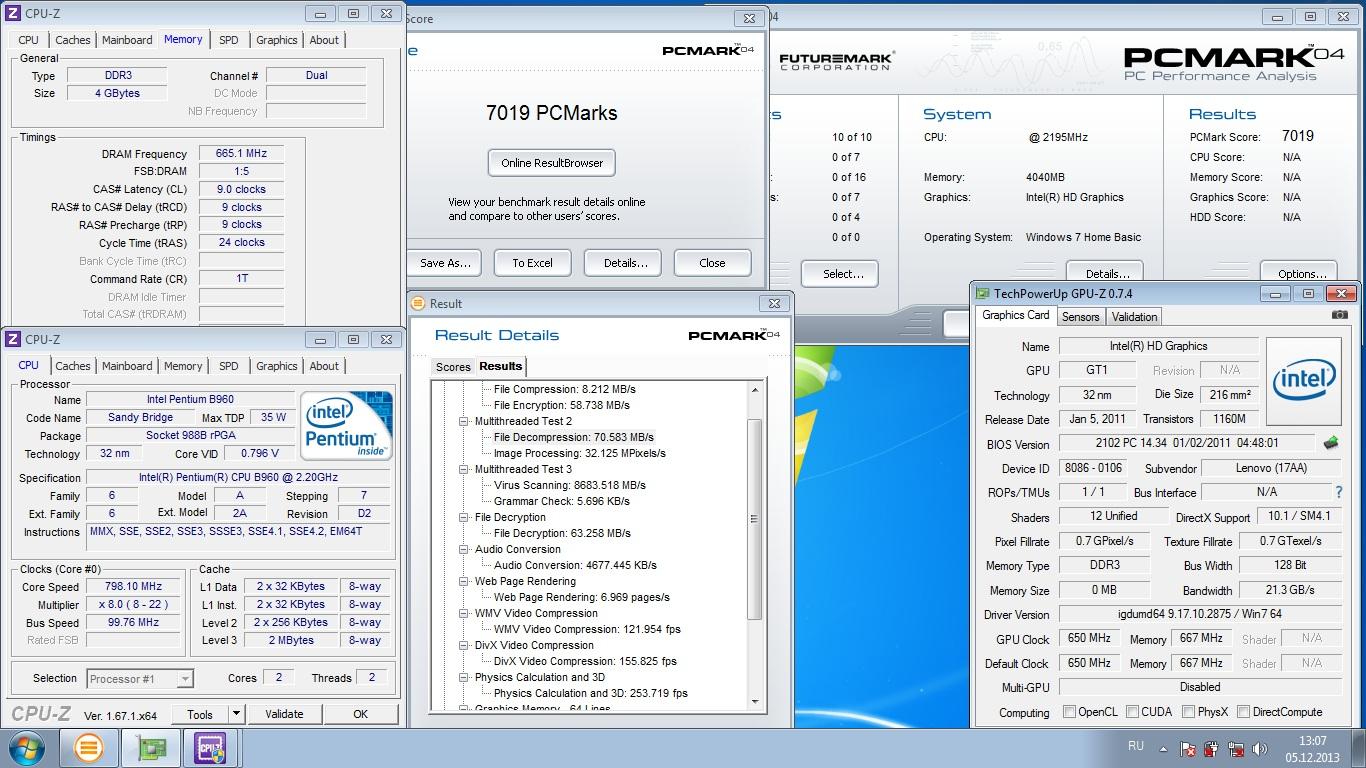Collapse the Web Page Rendering node

pos(464,581)
